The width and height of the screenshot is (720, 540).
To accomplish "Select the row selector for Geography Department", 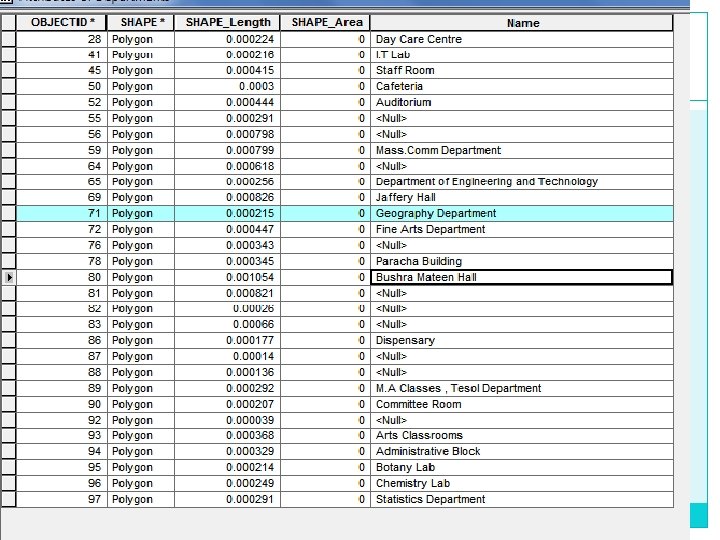I will (x=8, y=214).
